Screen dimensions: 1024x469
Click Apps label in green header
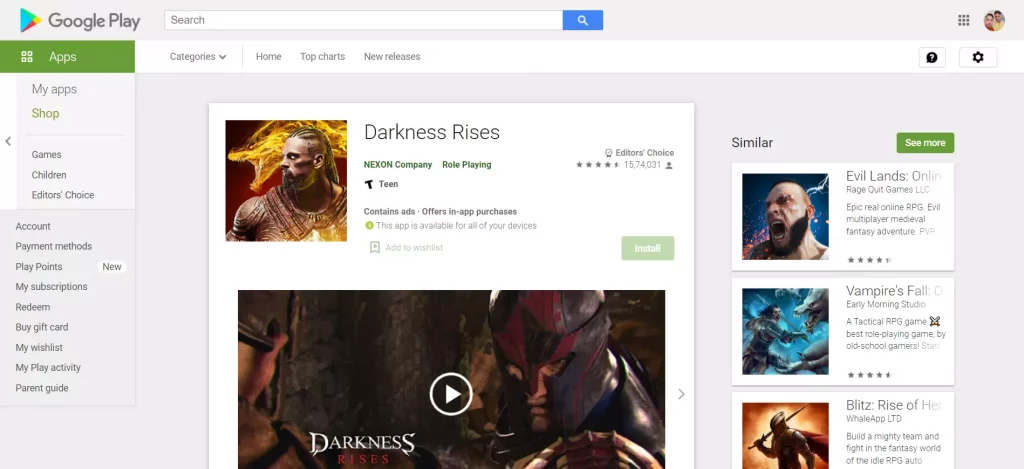(63, 57)
